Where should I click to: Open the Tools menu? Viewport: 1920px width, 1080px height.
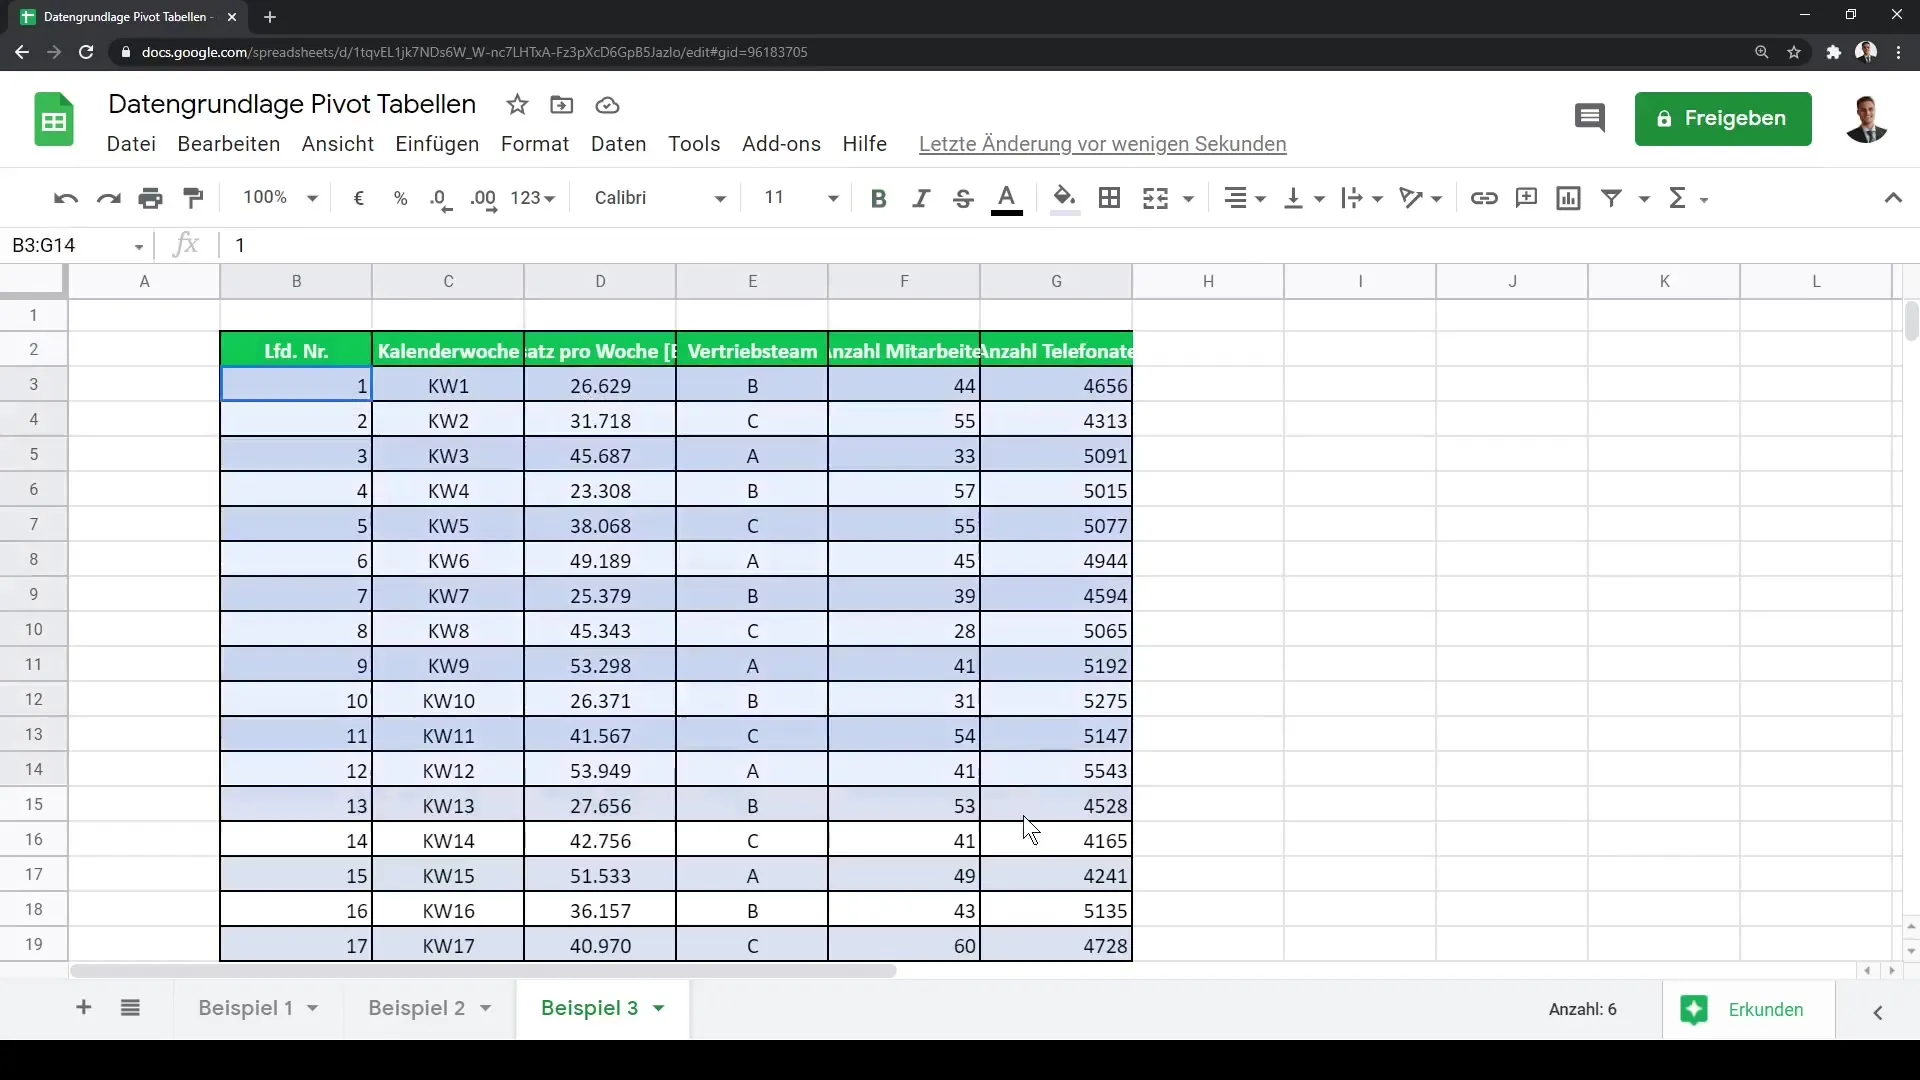click(x=694, y=144)
